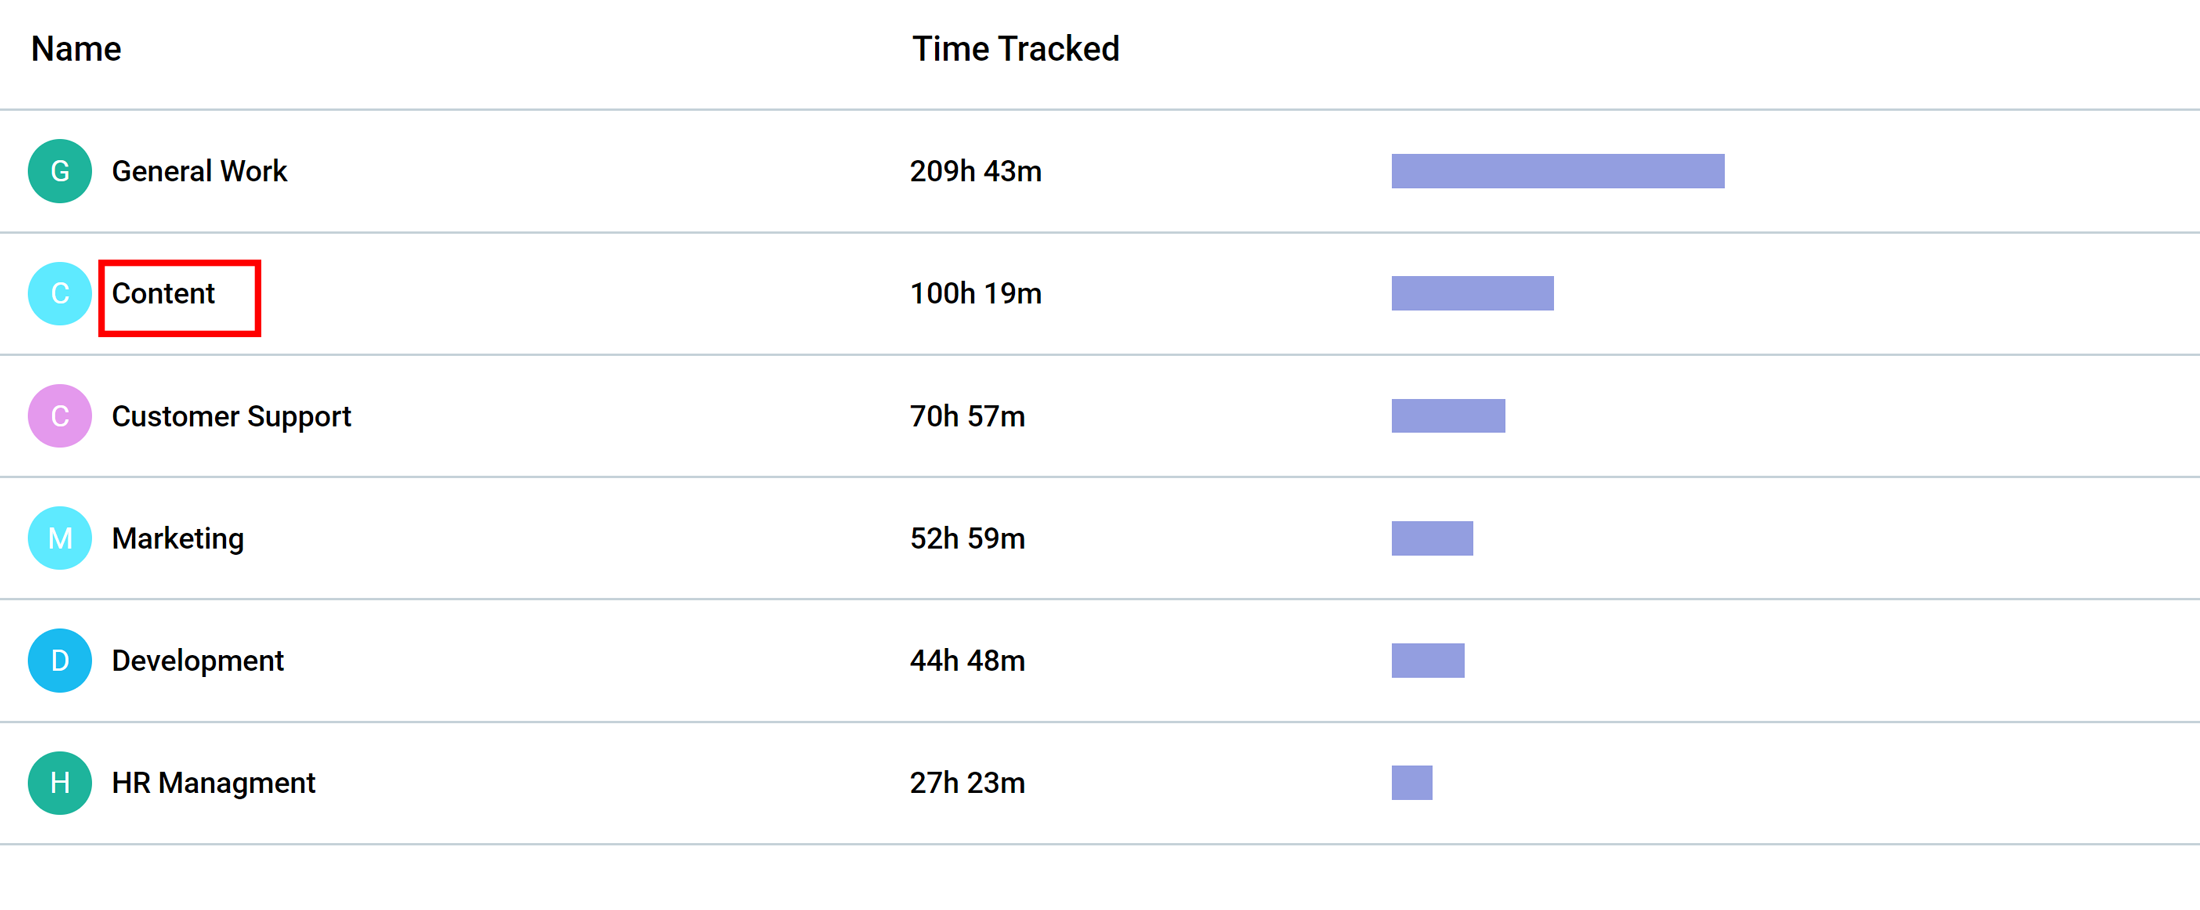Click the 52h 59m Marketing time value
Viewport: 2200px width, 910px height.
click(967, 538)
